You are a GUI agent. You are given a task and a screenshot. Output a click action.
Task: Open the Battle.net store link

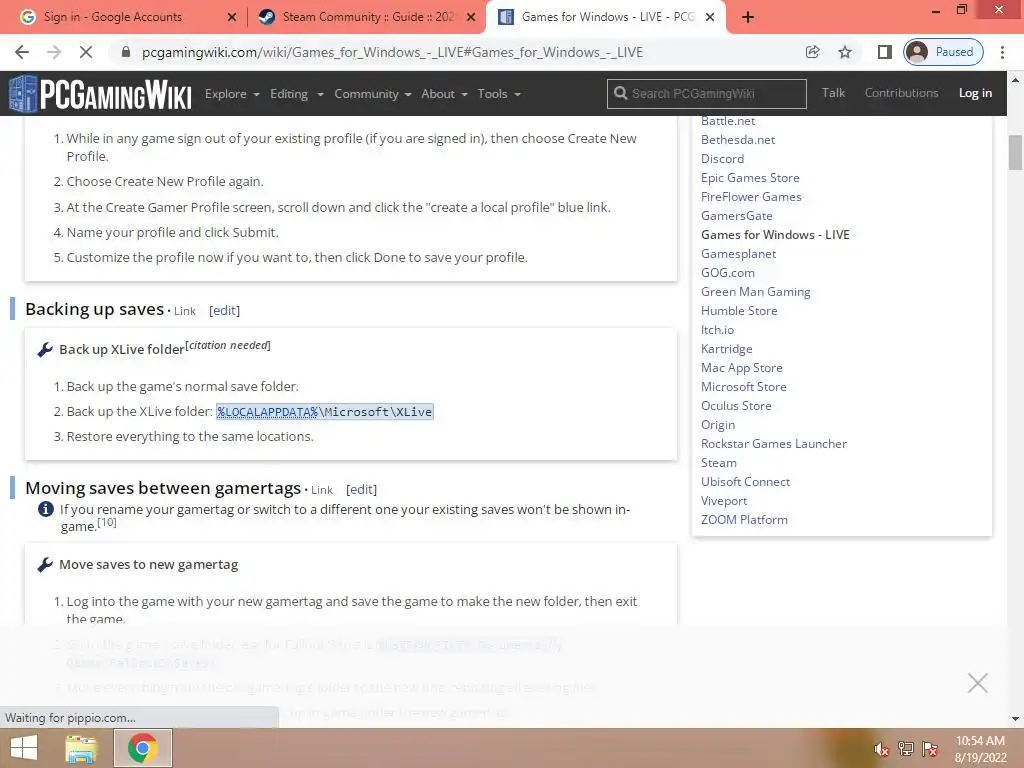[728, 121]
